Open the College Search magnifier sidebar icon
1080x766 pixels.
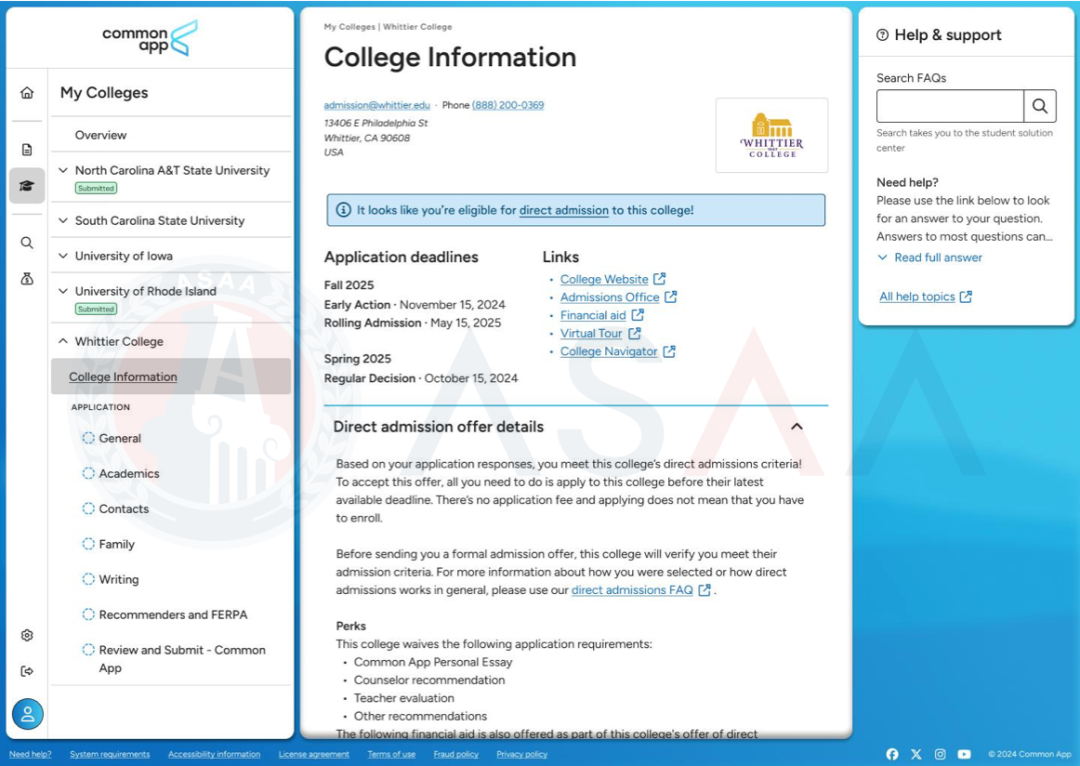pos(27,242)
